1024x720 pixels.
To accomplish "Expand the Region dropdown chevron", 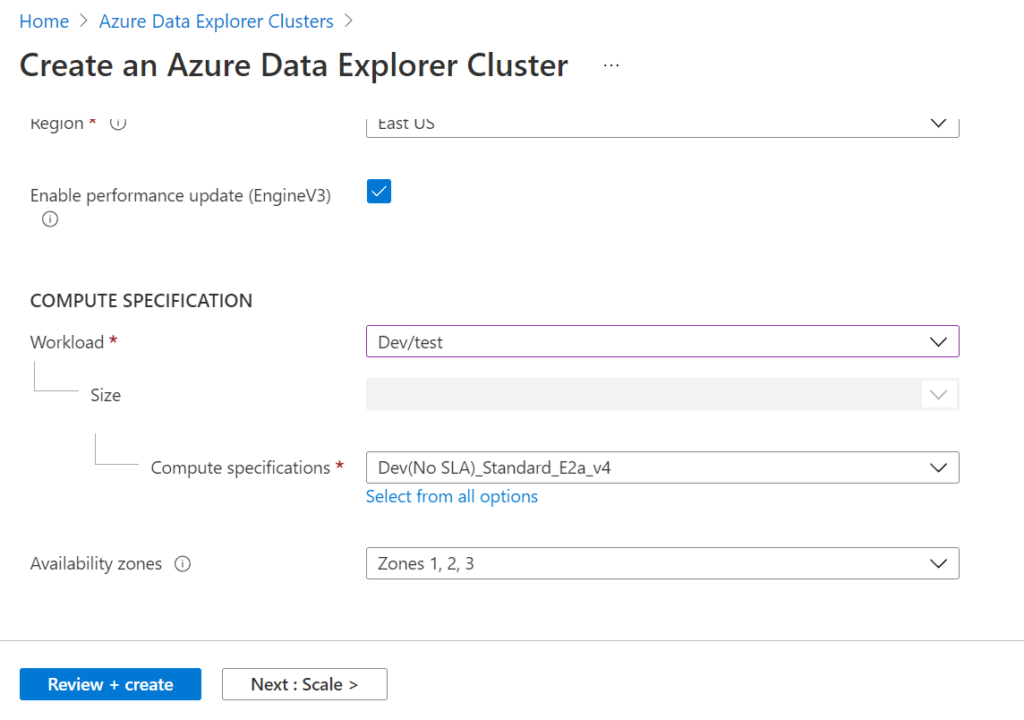I will (x=938, y=123).
